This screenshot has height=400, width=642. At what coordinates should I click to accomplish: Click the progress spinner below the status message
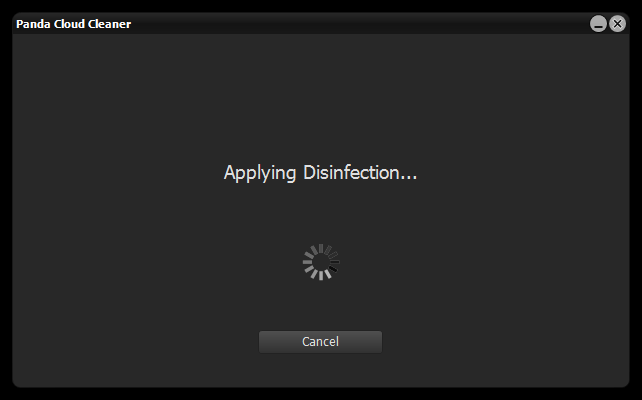point(321,262)
